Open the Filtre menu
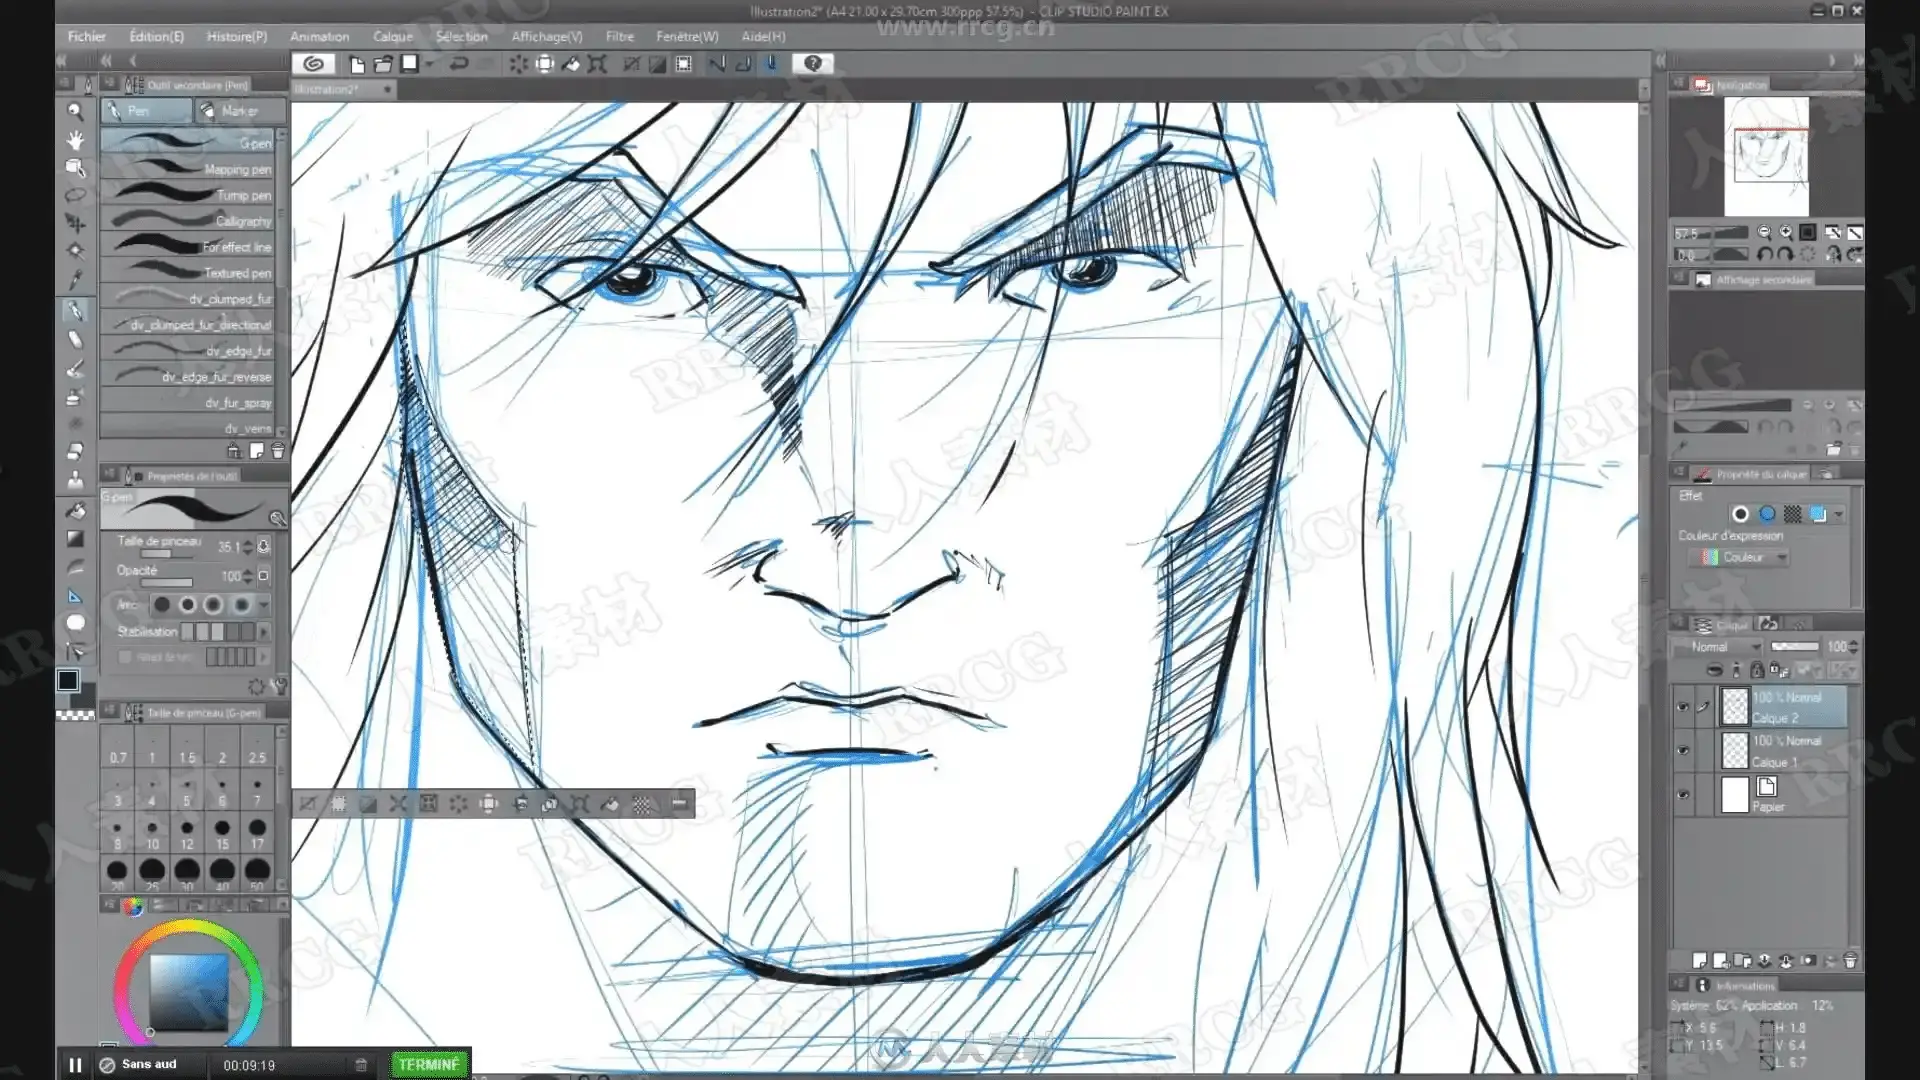Image resolution: width=1920 pixels, height=1080 pixels. [619, 36]
